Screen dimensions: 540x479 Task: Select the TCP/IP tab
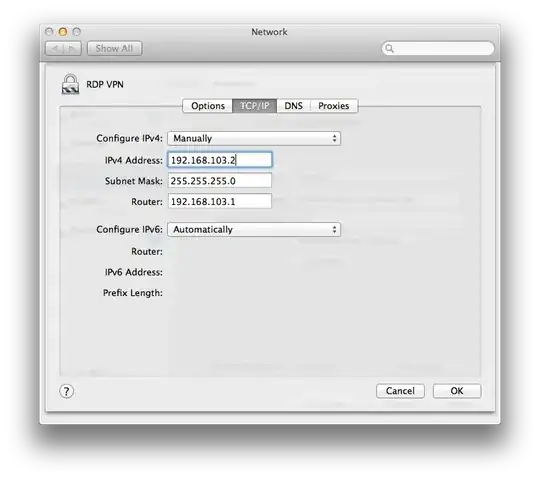(x=255, y=106)
